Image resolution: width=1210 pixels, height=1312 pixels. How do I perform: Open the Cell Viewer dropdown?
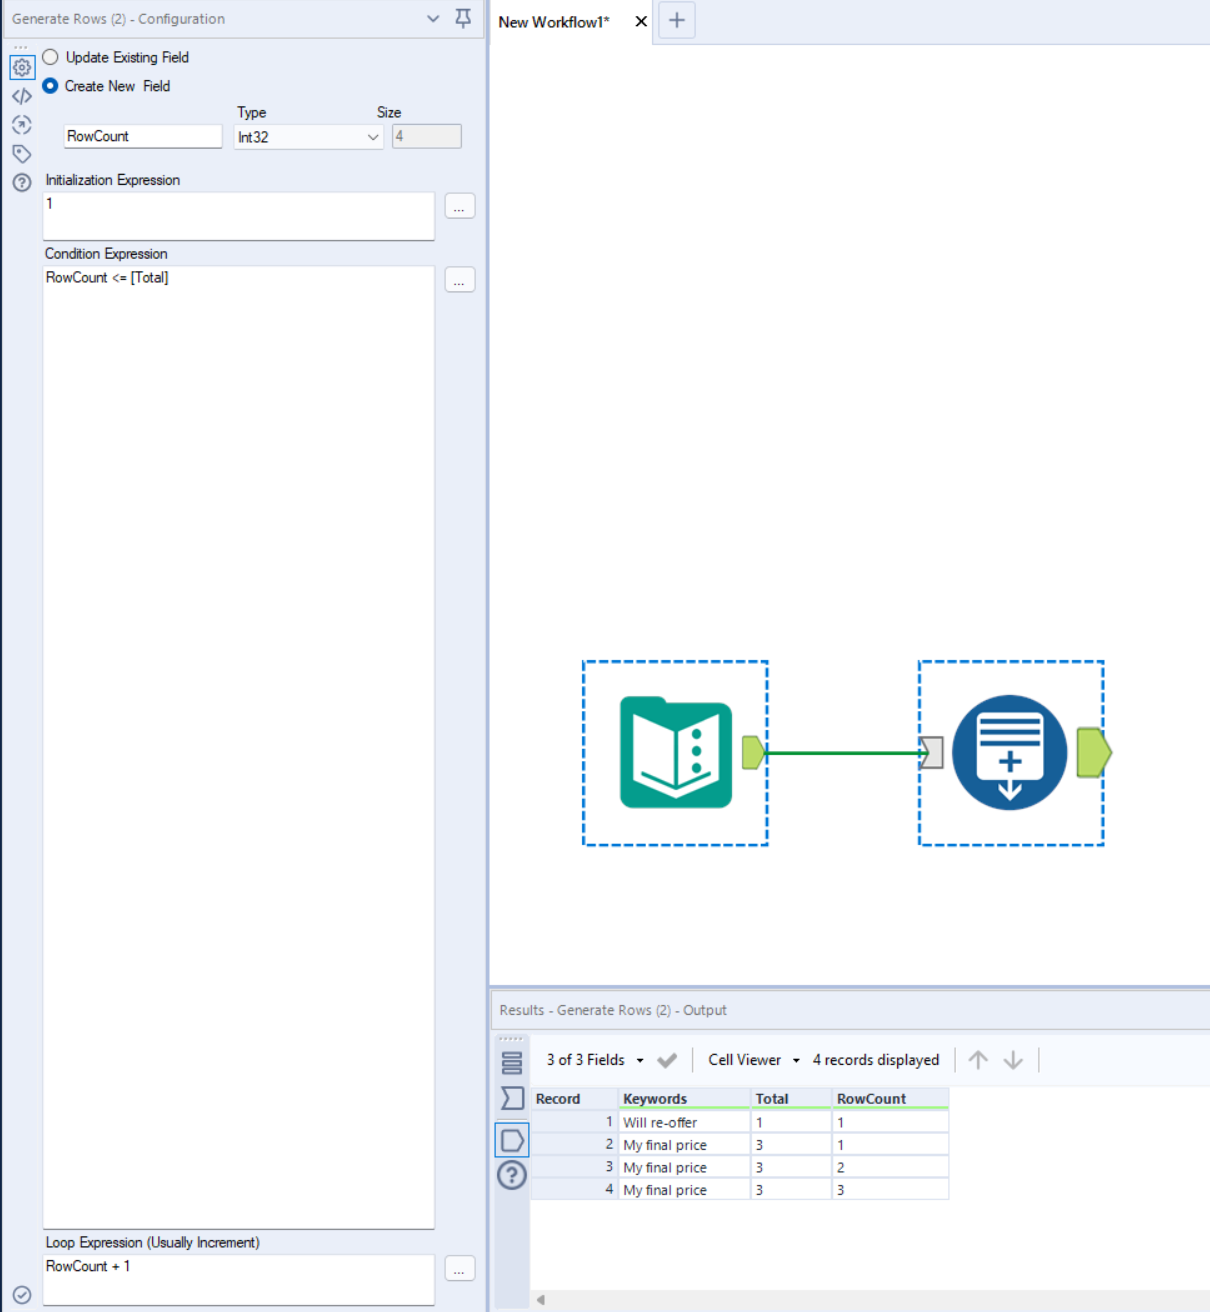point(795,1059)
